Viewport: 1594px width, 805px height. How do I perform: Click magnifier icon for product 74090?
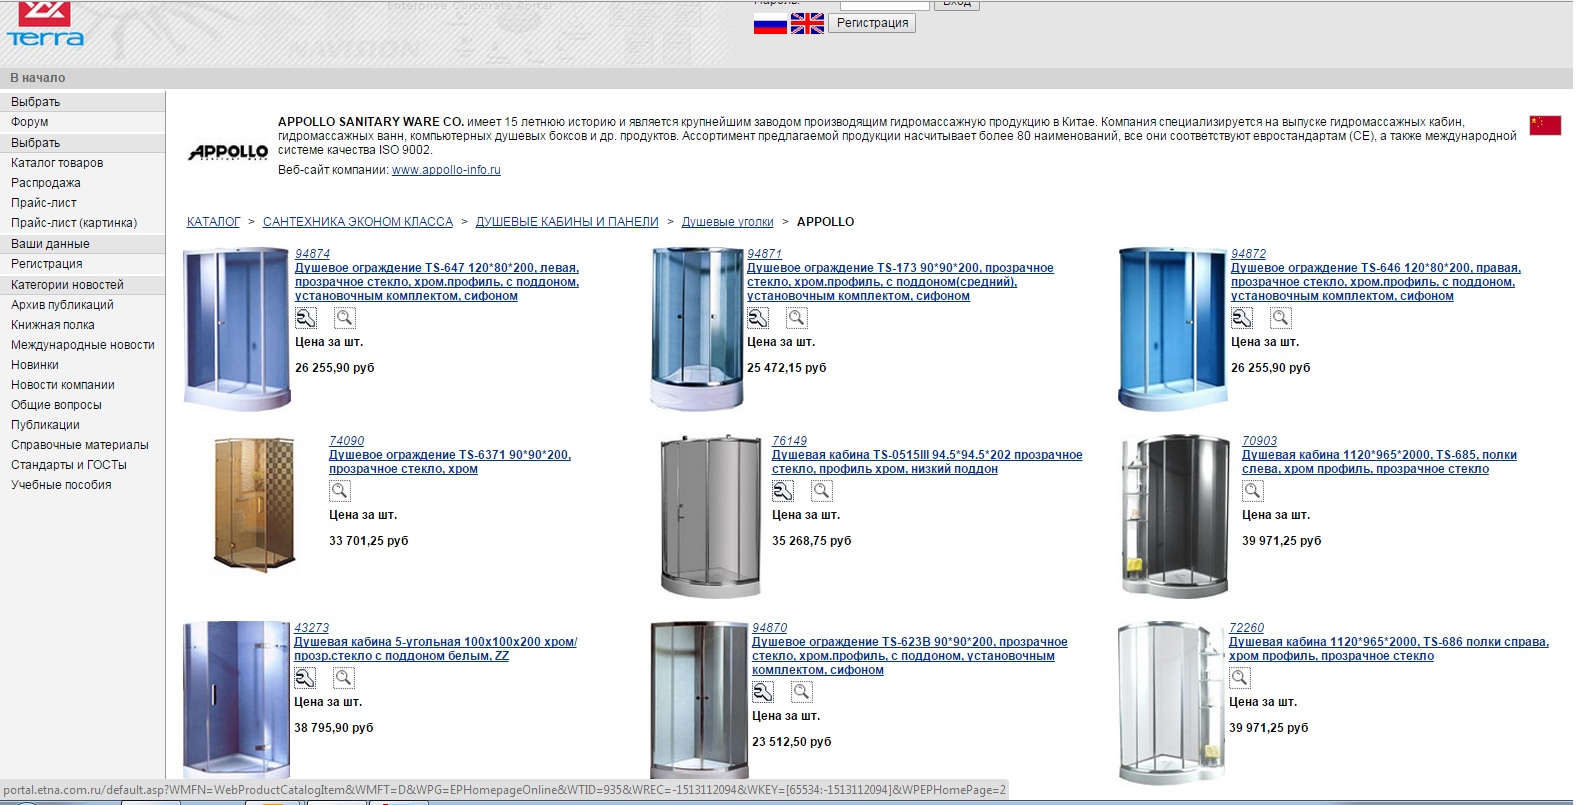(340, 491)
